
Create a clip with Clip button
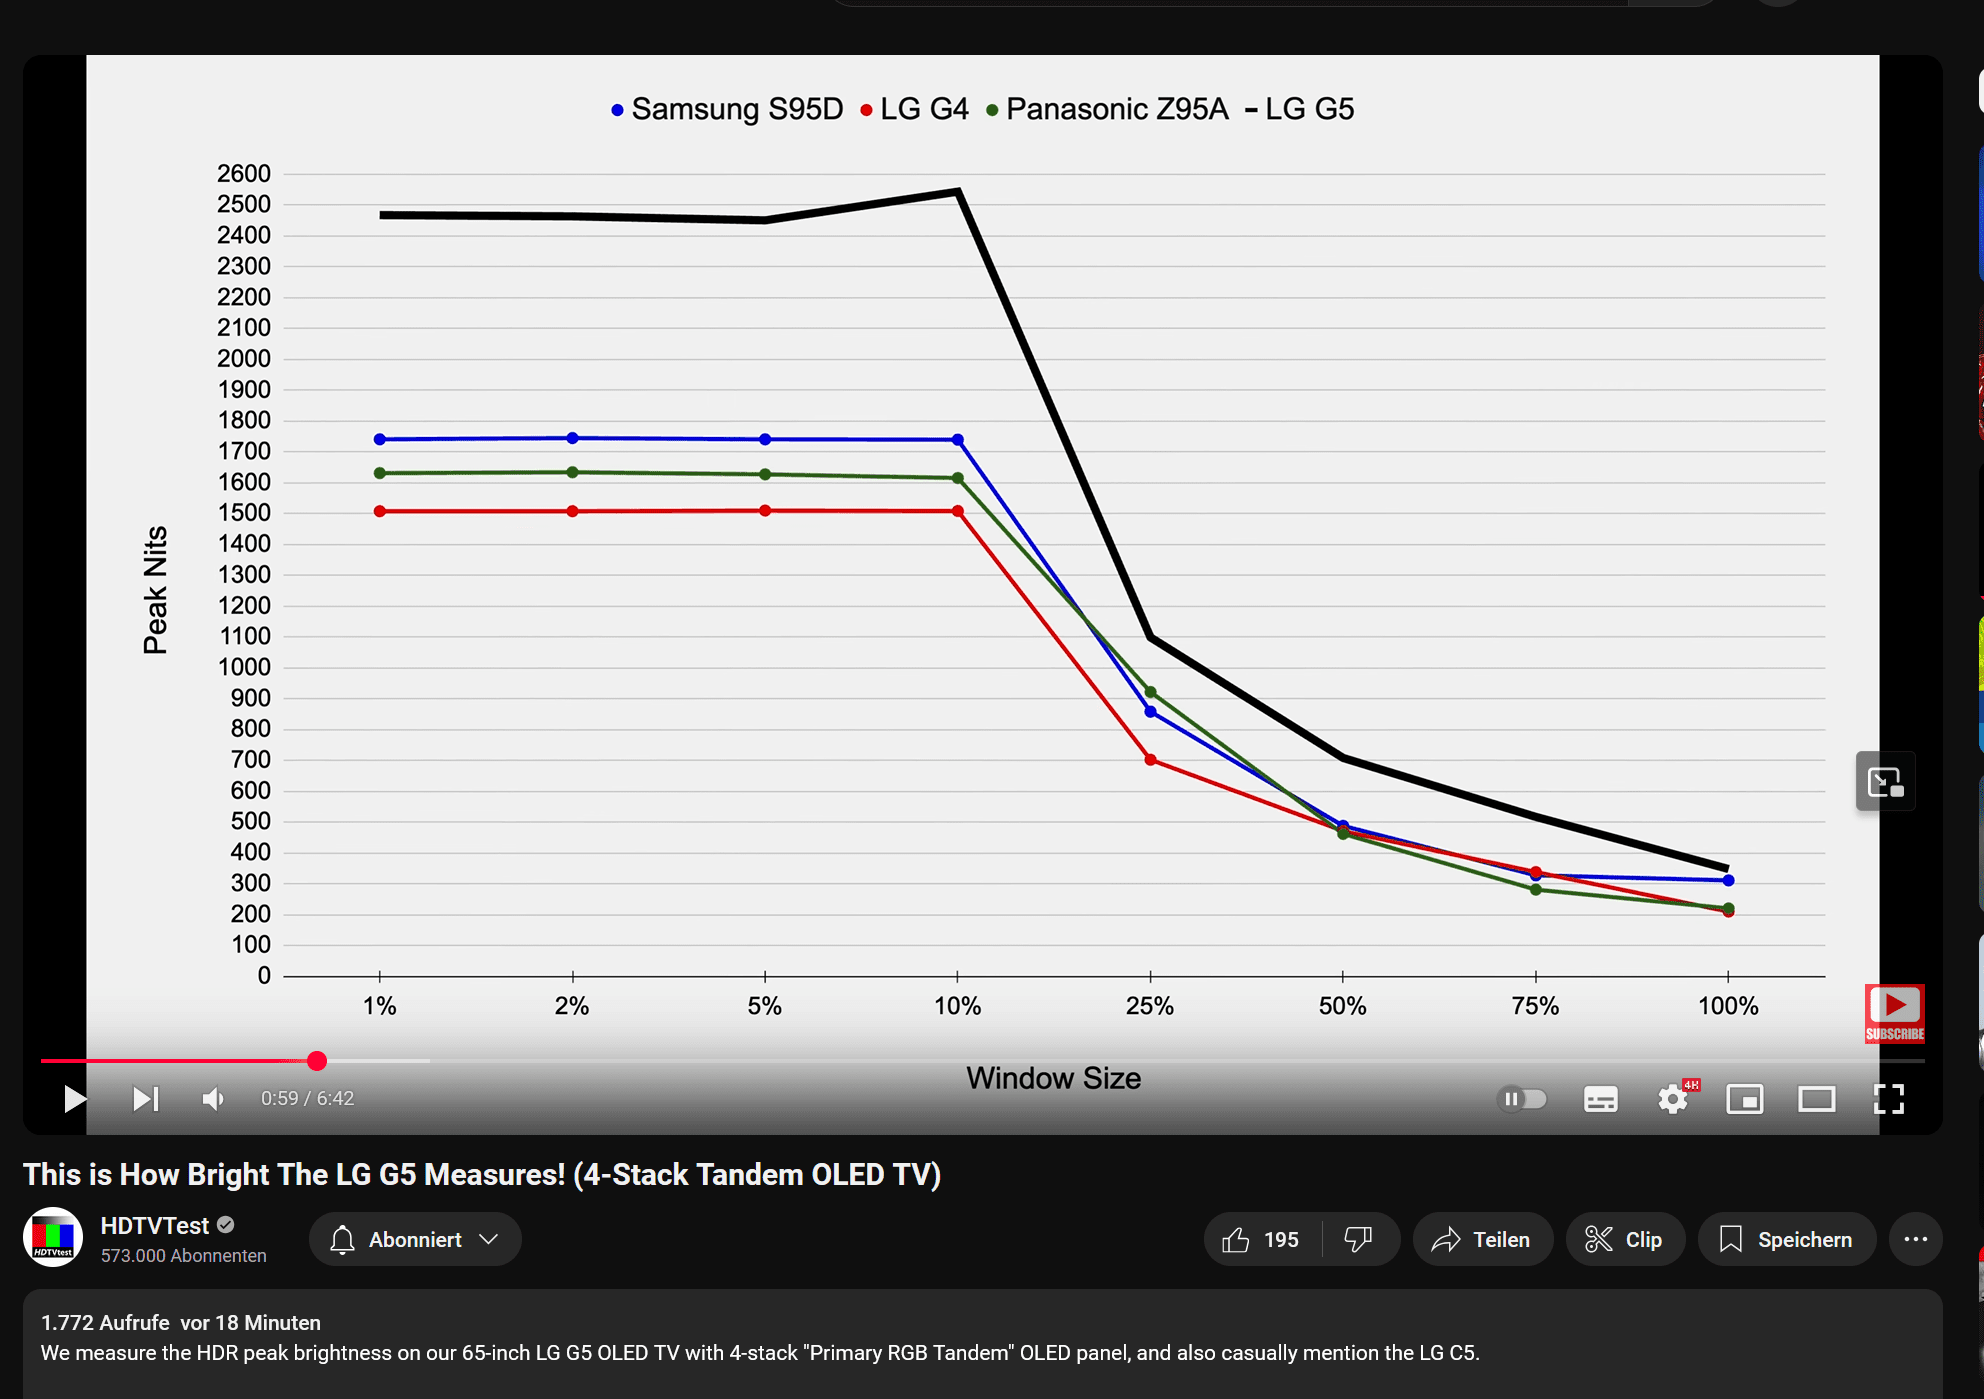point(1625,1240)
